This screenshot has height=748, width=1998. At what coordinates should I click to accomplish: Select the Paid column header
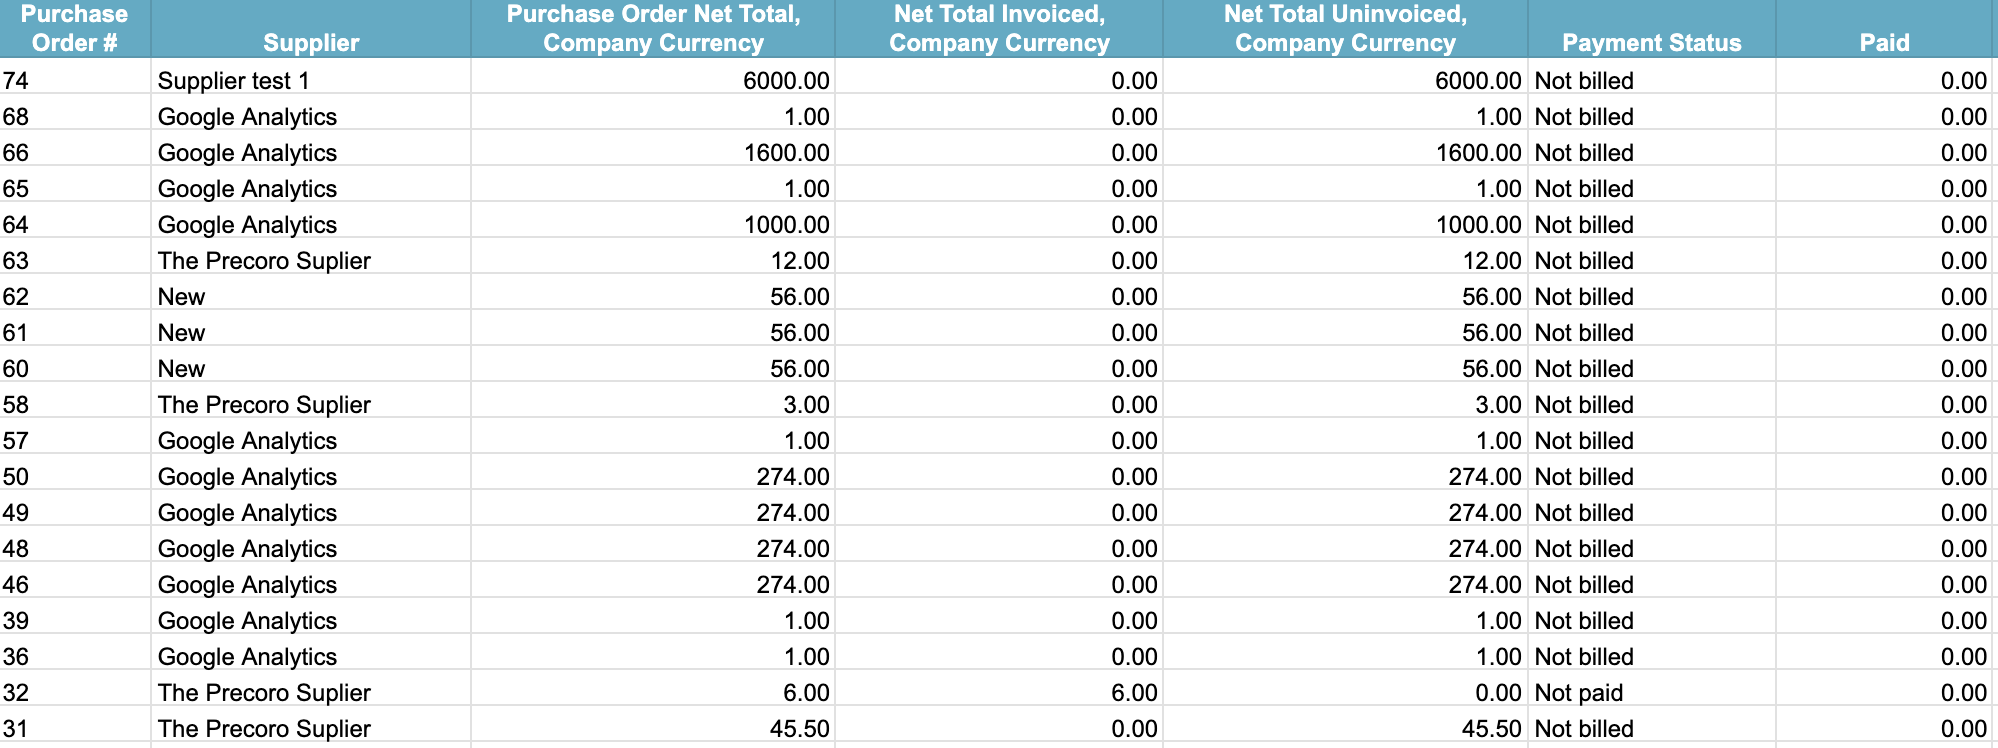[1884, 28]
